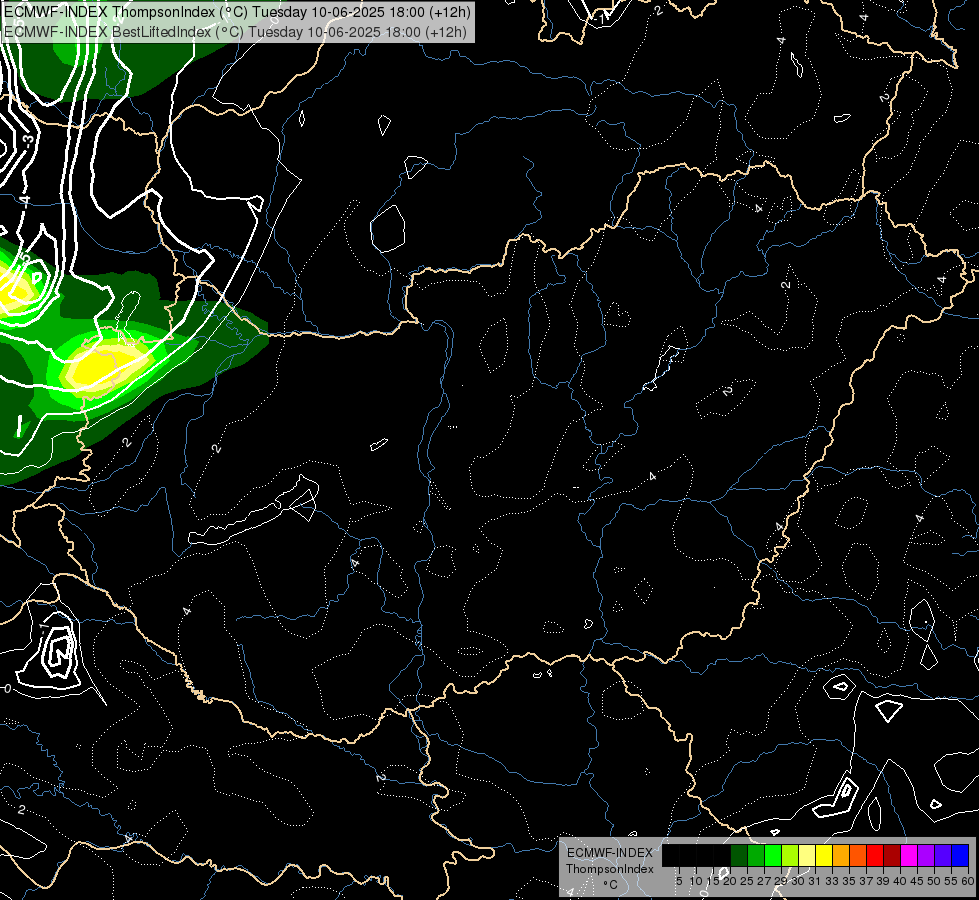979x900 pixels.
Task: Click the °C unit label in the legend
Action: pos(610,885)
